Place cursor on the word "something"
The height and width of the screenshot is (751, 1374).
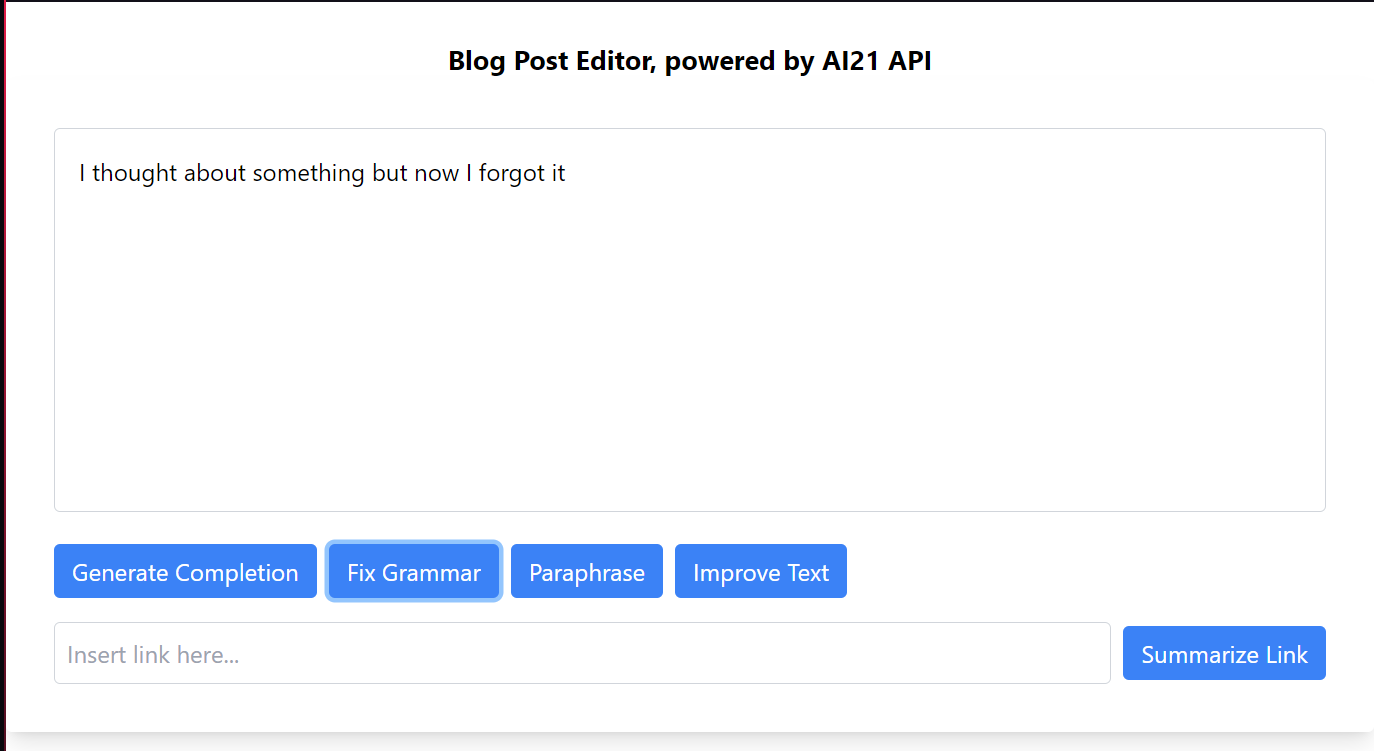click(x=308, y=173)
